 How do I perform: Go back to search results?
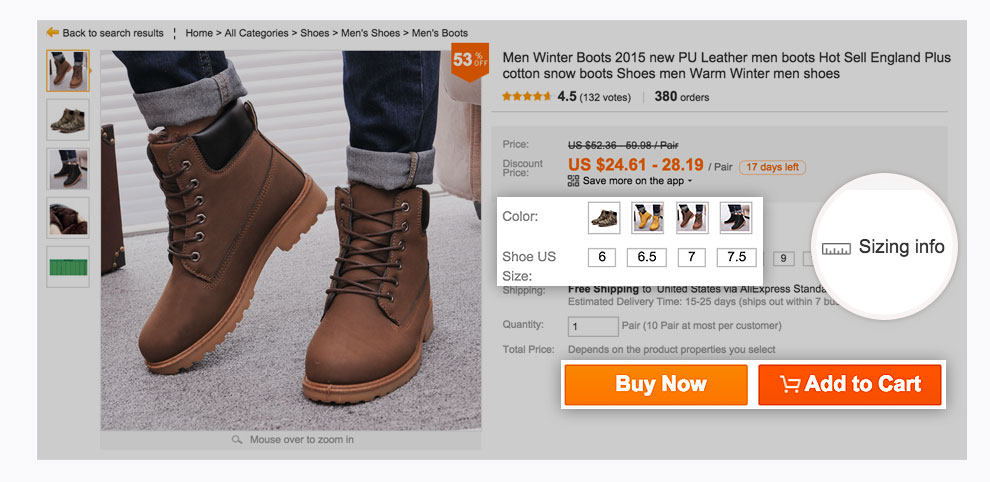click(x=112, y=33)
